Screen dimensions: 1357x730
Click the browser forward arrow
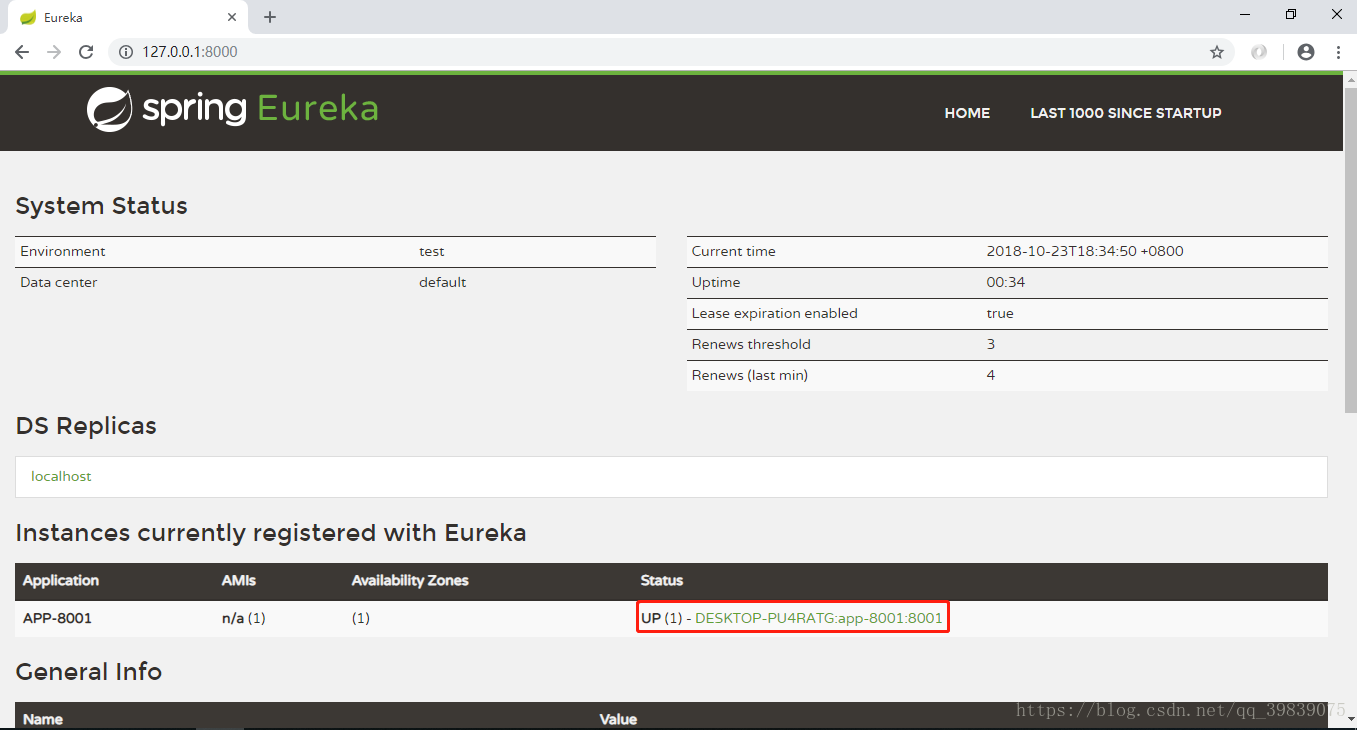click(53, 52)
